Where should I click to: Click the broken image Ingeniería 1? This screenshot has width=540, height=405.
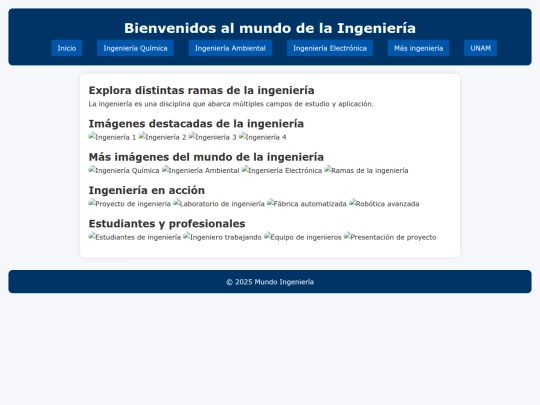[x=112, y=137]
